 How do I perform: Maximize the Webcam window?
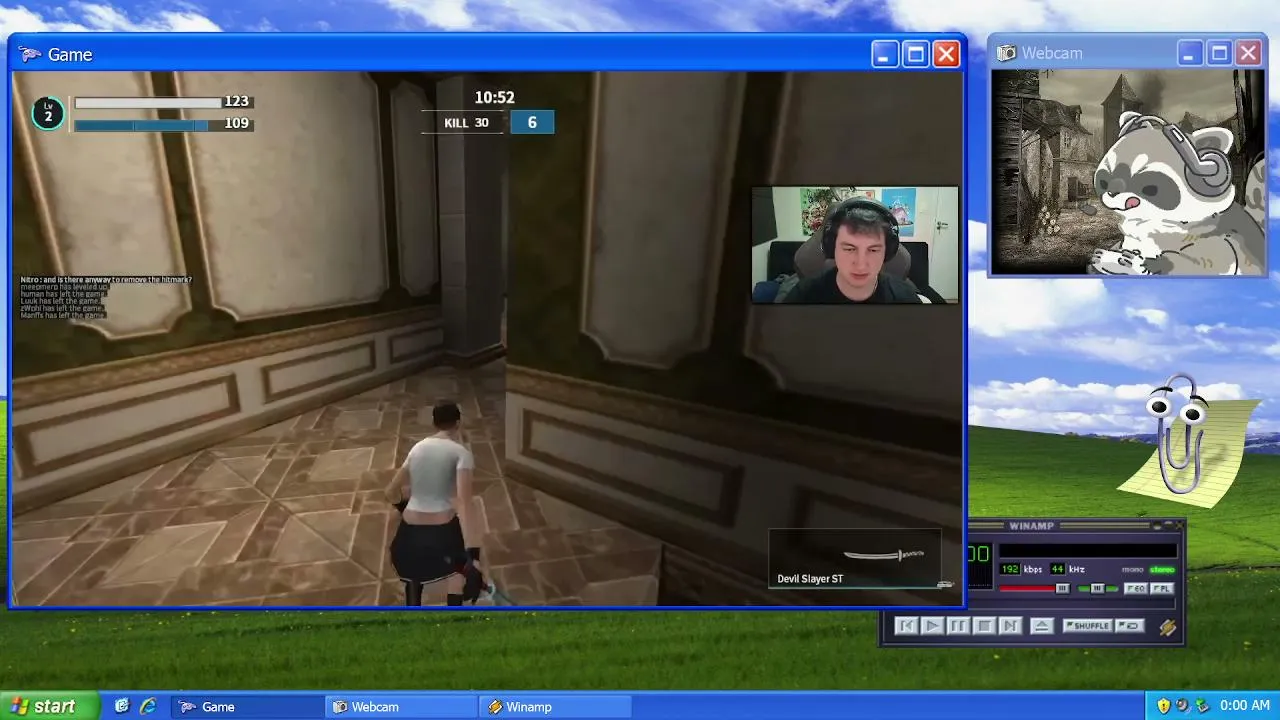tap(1219, 53)
